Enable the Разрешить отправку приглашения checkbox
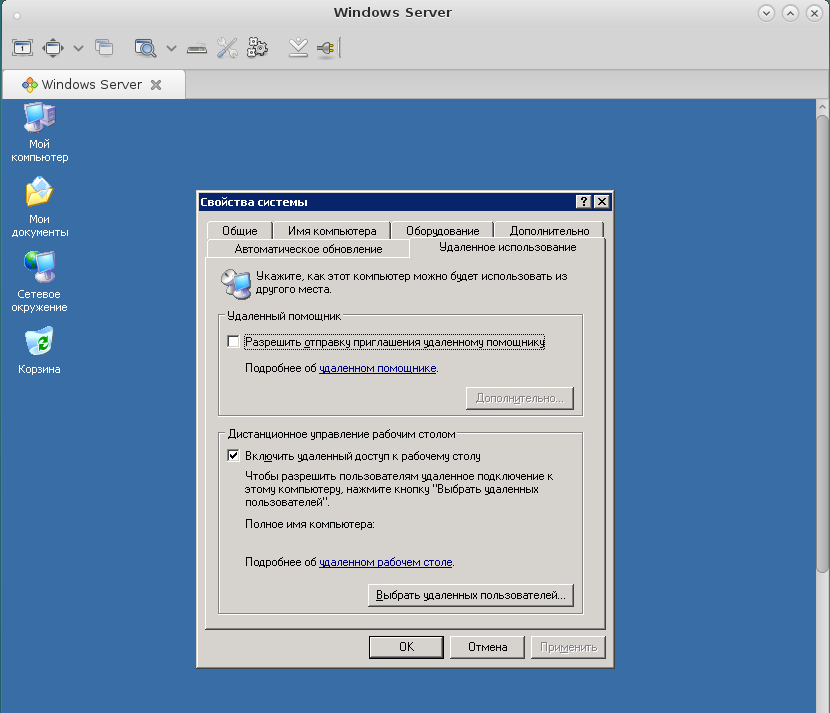Viewport: 830px width, 713px height. 233,342
